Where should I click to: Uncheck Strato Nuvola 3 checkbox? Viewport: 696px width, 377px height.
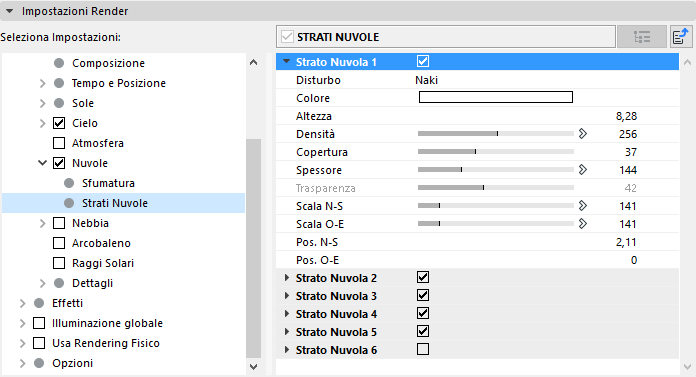click(423, 295)
